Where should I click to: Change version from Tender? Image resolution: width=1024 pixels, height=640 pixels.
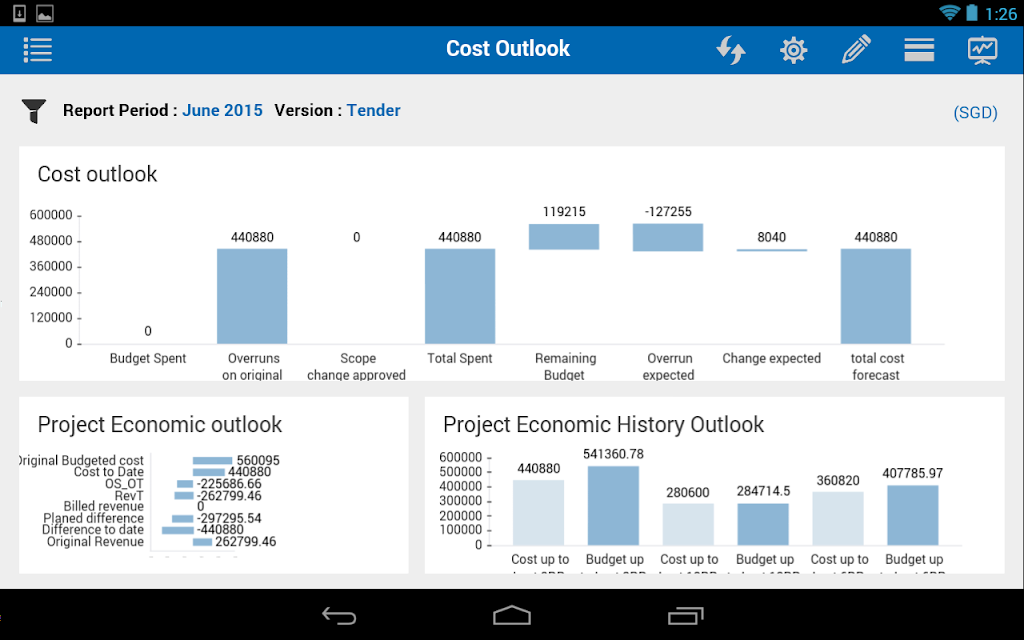[374, 110]
